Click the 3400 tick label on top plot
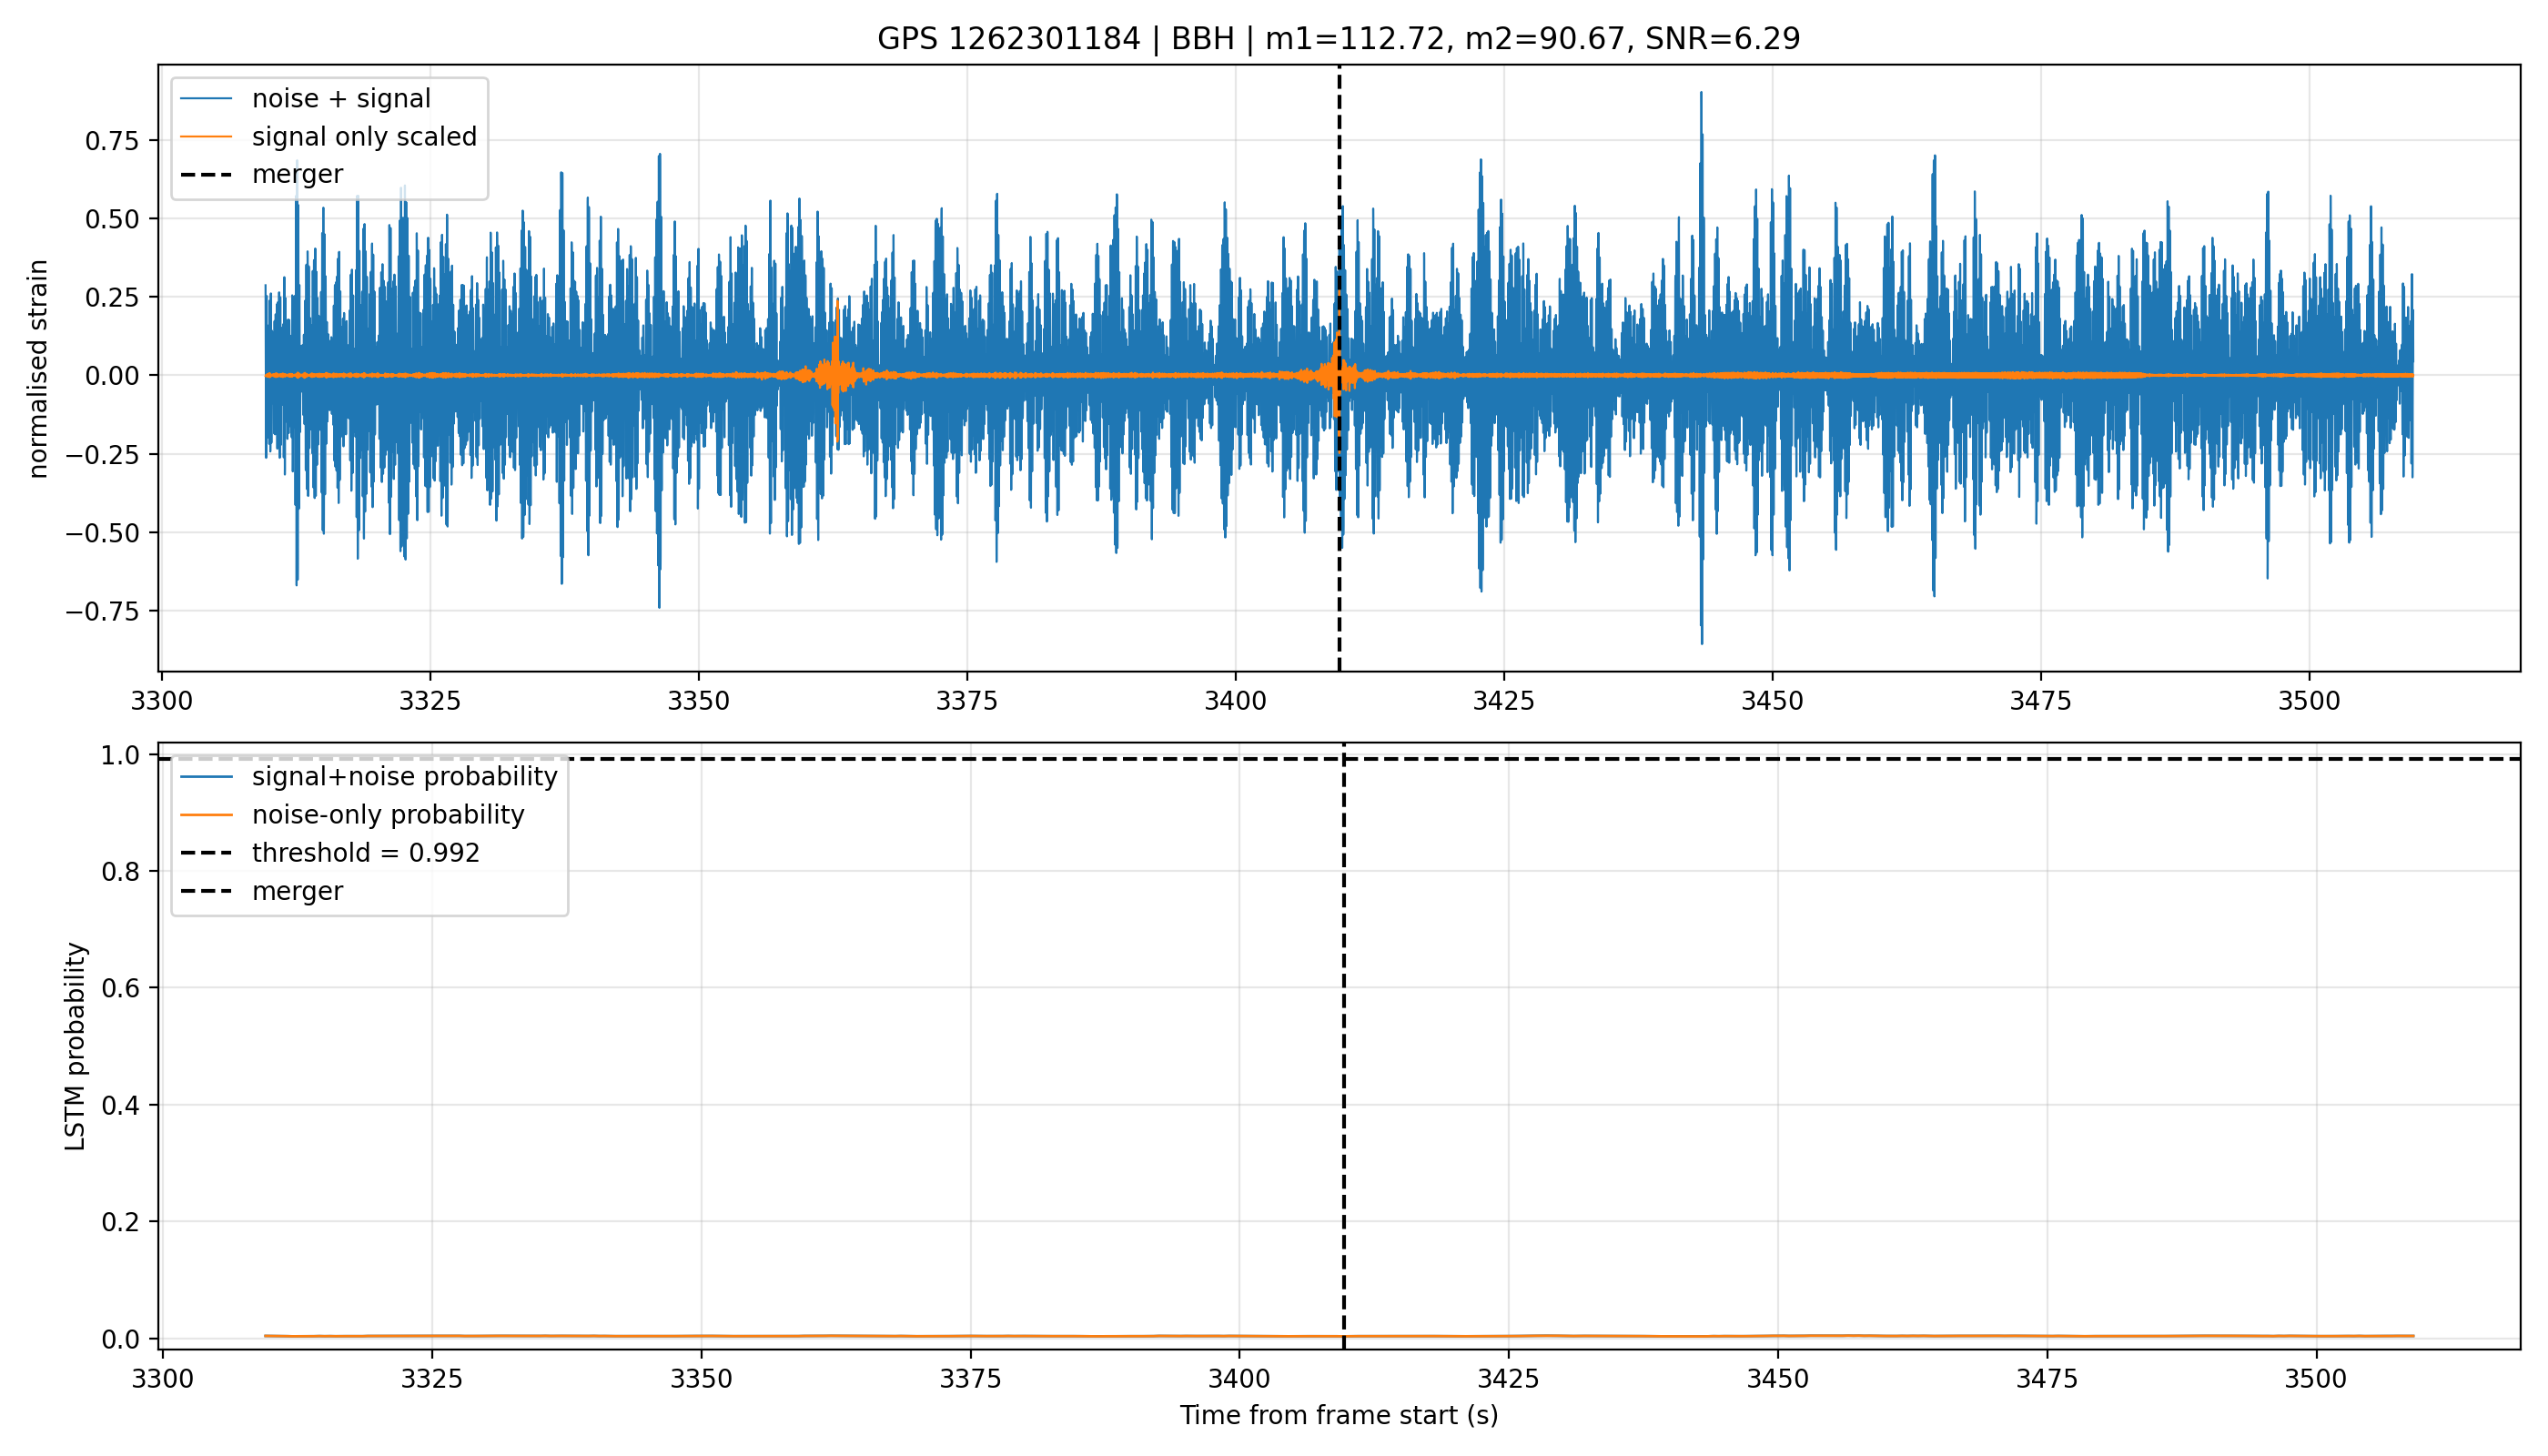The image size is (2548, 1456). [x=1235, y=701]
